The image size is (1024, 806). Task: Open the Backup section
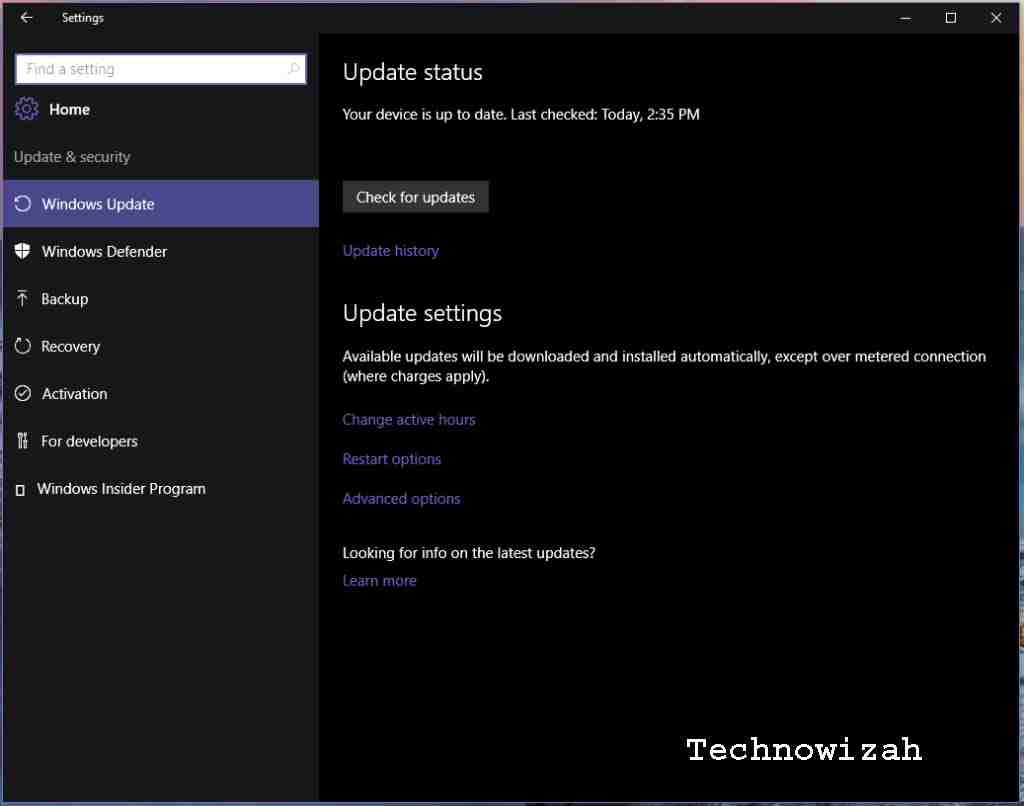coord(161,298)
